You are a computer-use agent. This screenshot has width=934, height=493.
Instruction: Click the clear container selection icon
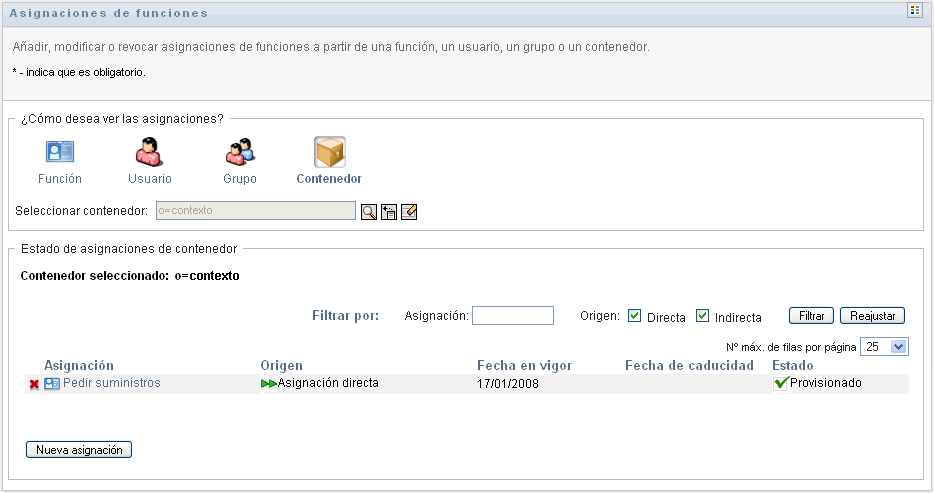coord(409,211)
